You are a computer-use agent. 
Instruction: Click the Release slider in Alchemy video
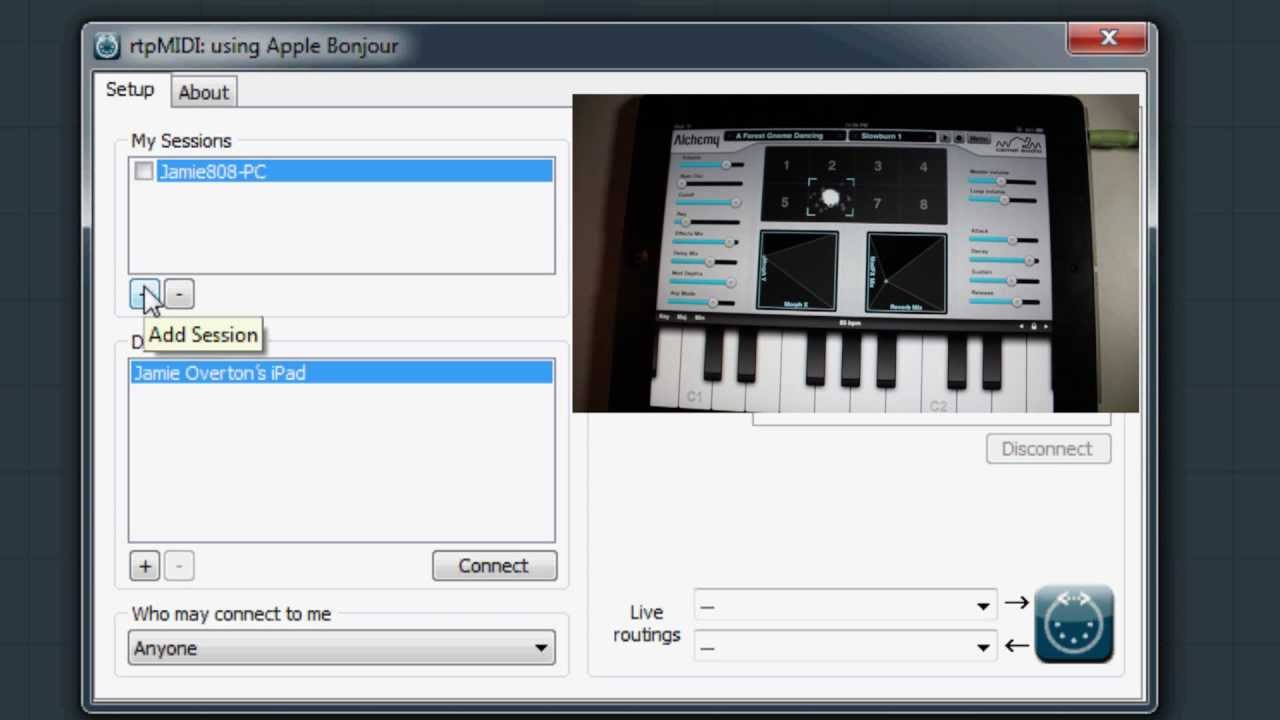(x=1004, y=301)
